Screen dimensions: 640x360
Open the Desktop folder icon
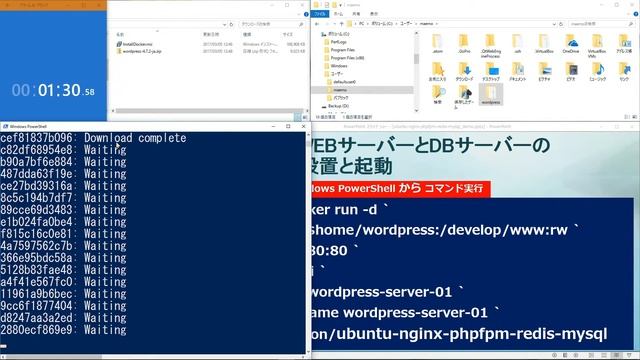[x=491, y=71]
